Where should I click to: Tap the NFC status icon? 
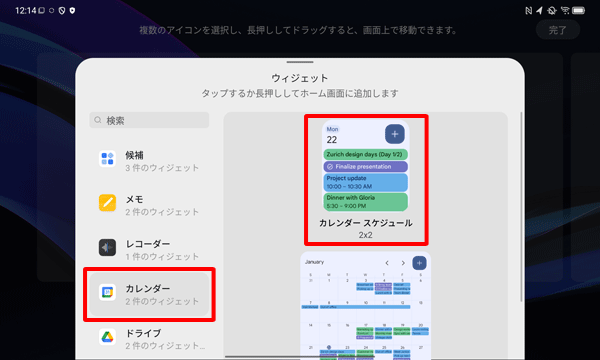pyautogui.click(x=529, y=11)
